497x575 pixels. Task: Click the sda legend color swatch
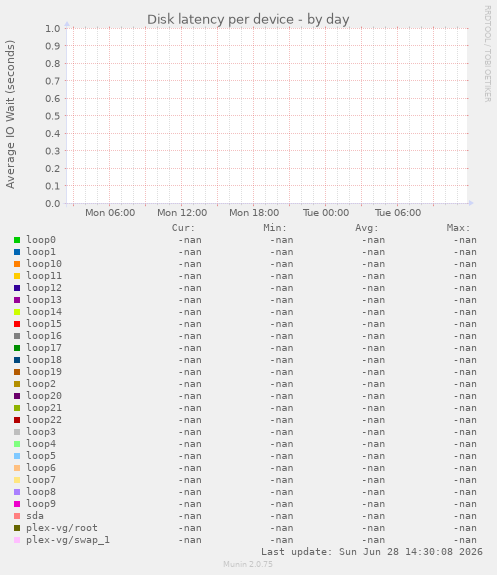(x=17, y=516)
